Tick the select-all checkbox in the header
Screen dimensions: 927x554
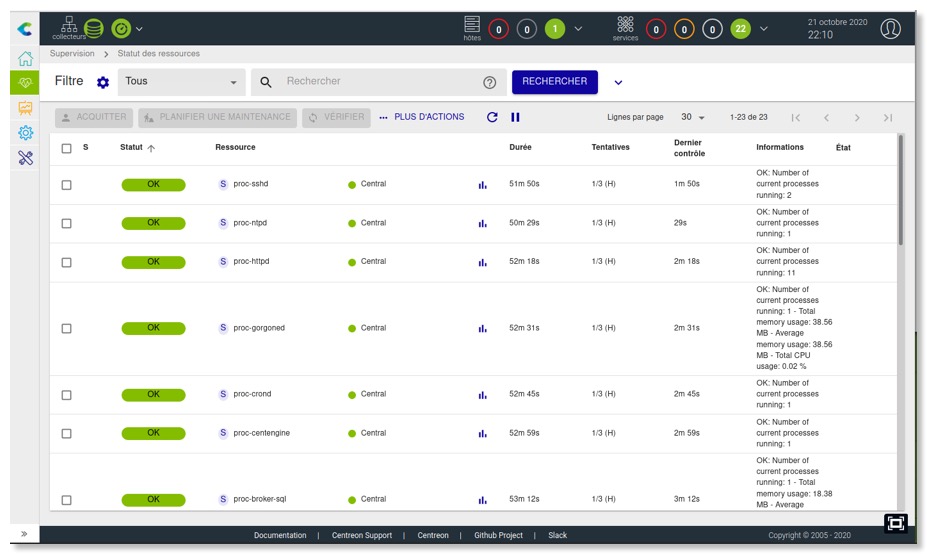(x=67, y=148)
